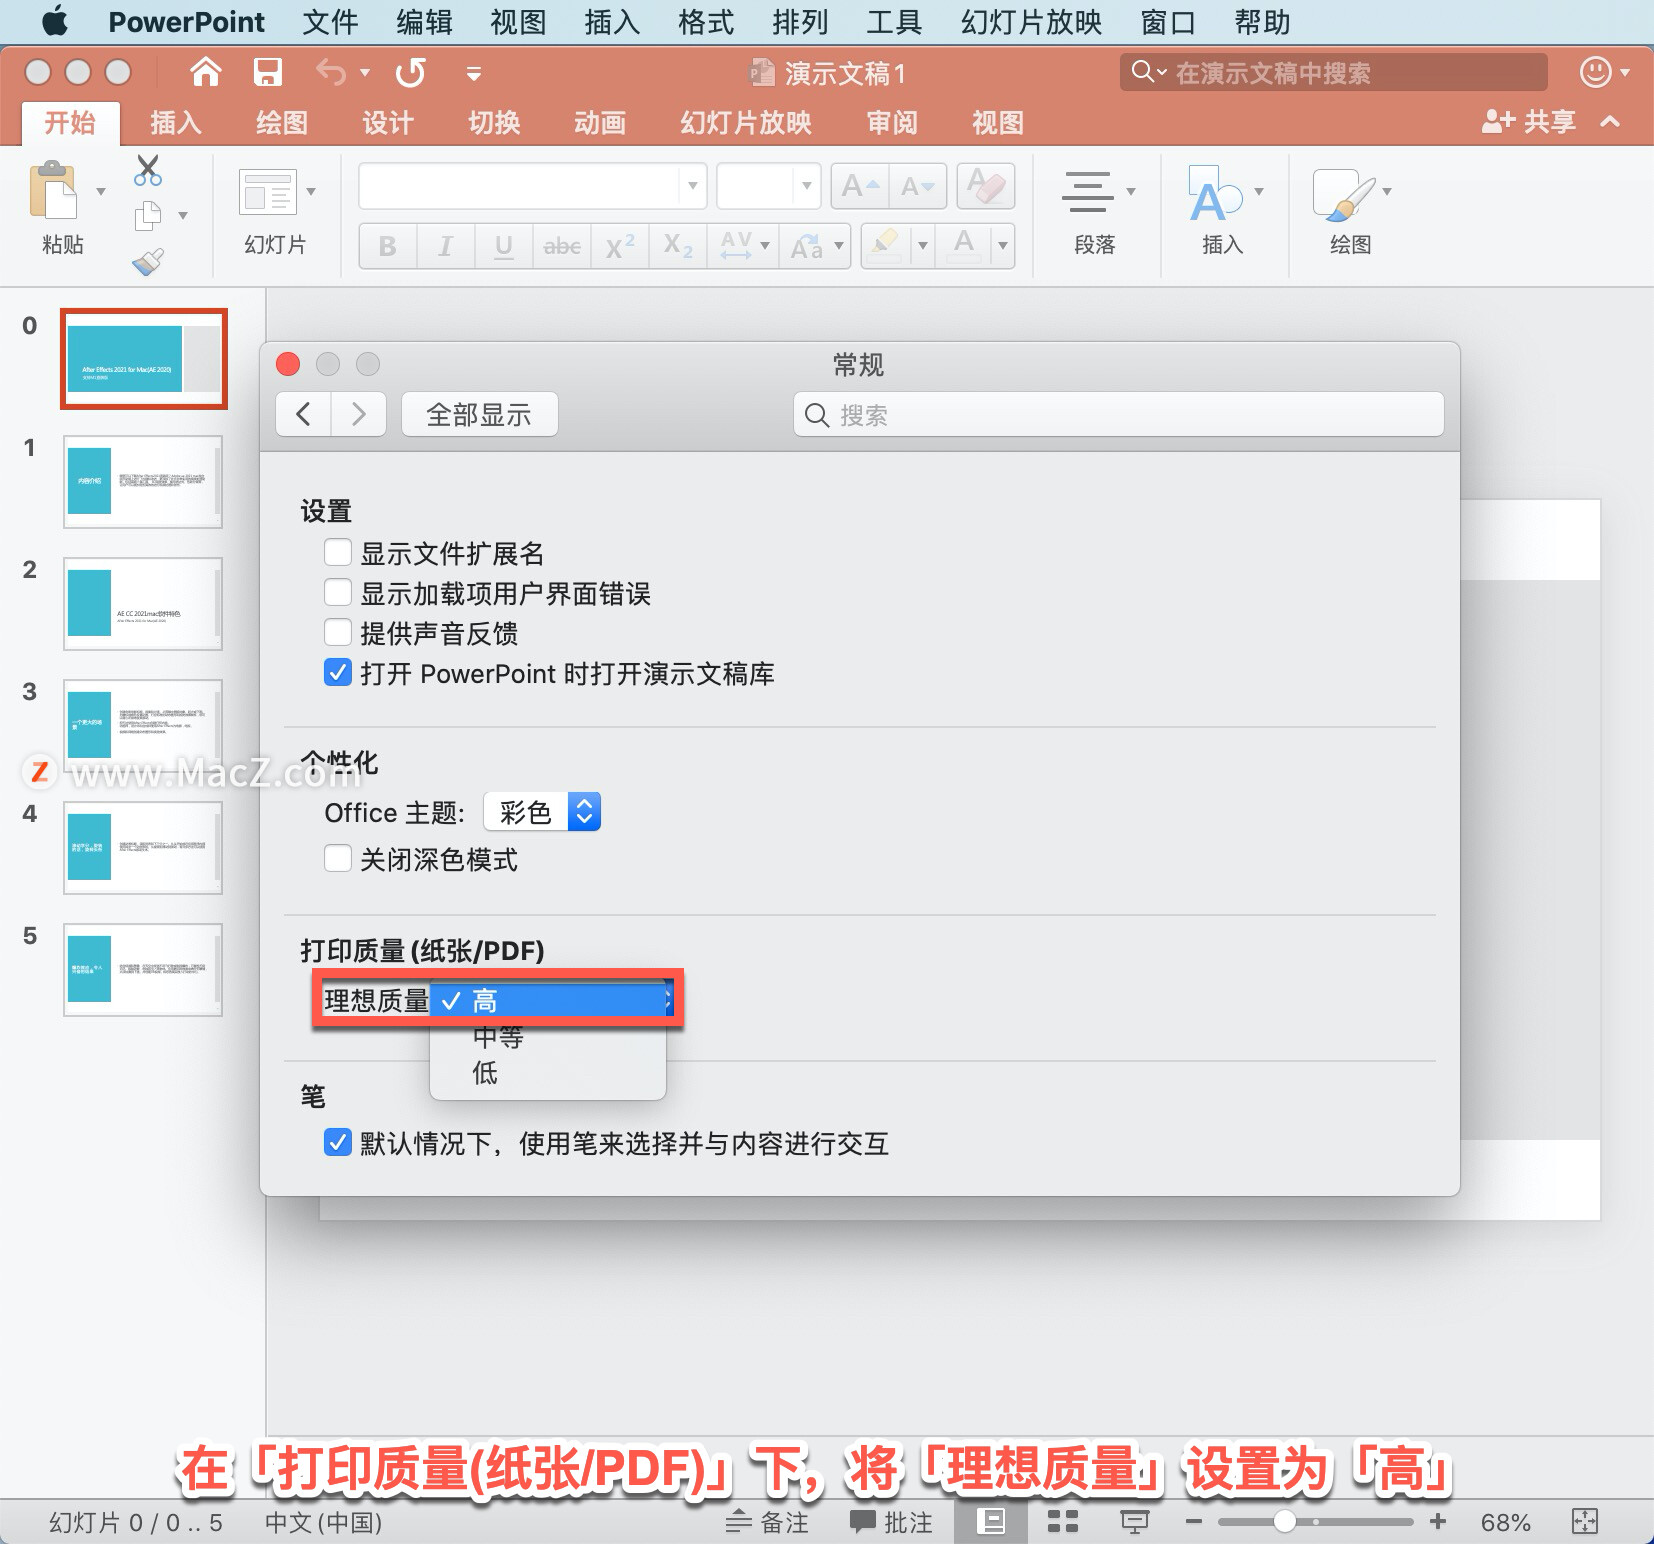This screenshot has width=1654, height=1544.
Task: Collapse the ribbon with chevron
Action: click(1610, 122)
